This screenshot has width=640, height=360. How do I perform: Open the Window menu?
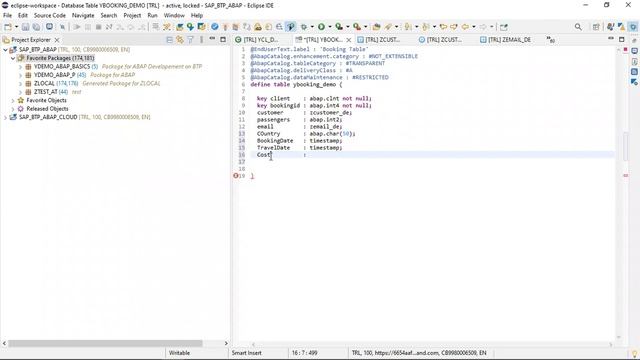[x=174, y=15]
